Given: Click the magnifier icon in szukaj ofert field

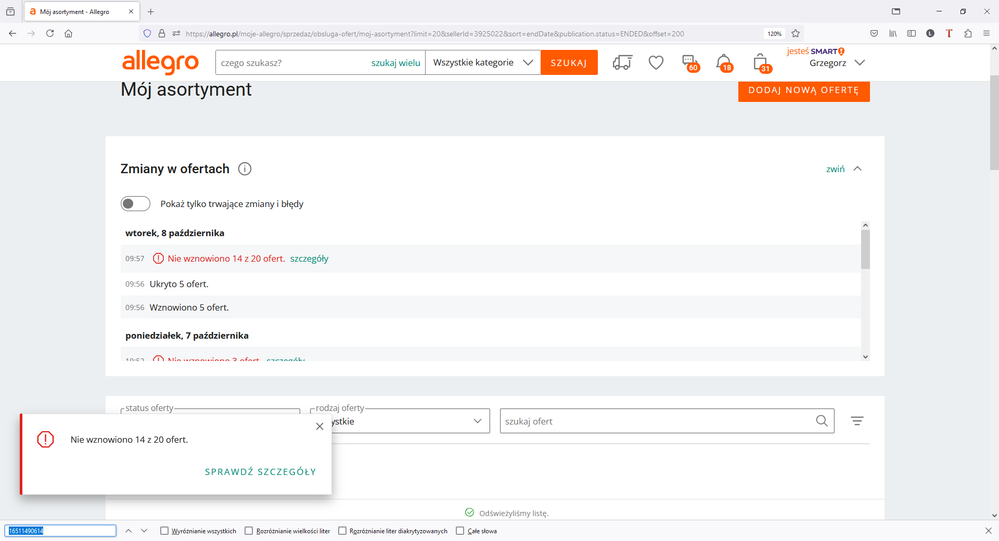Looking at the screenshot, I should pyautogui.click(x=822, y=421).
